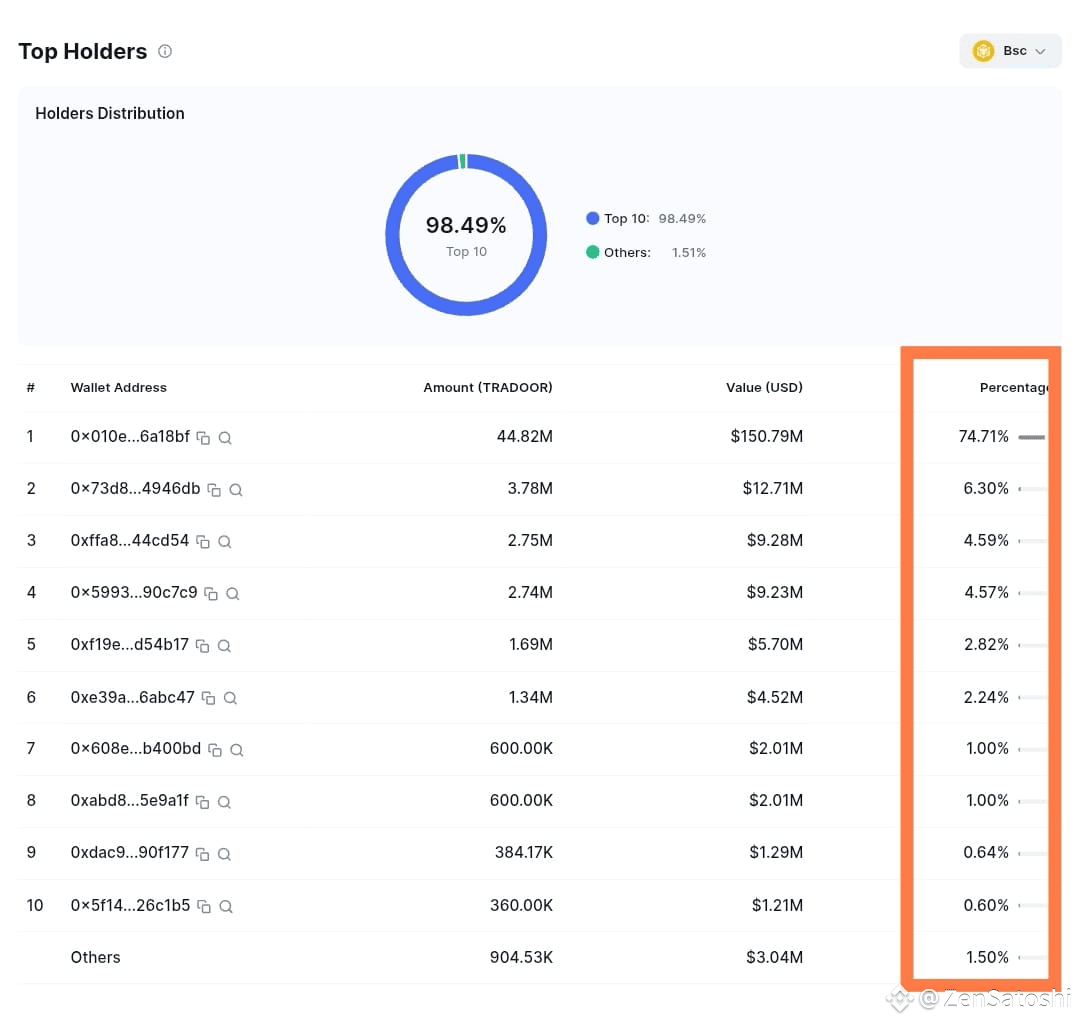Click the green Others legend dot

click(x=592, y=252)
